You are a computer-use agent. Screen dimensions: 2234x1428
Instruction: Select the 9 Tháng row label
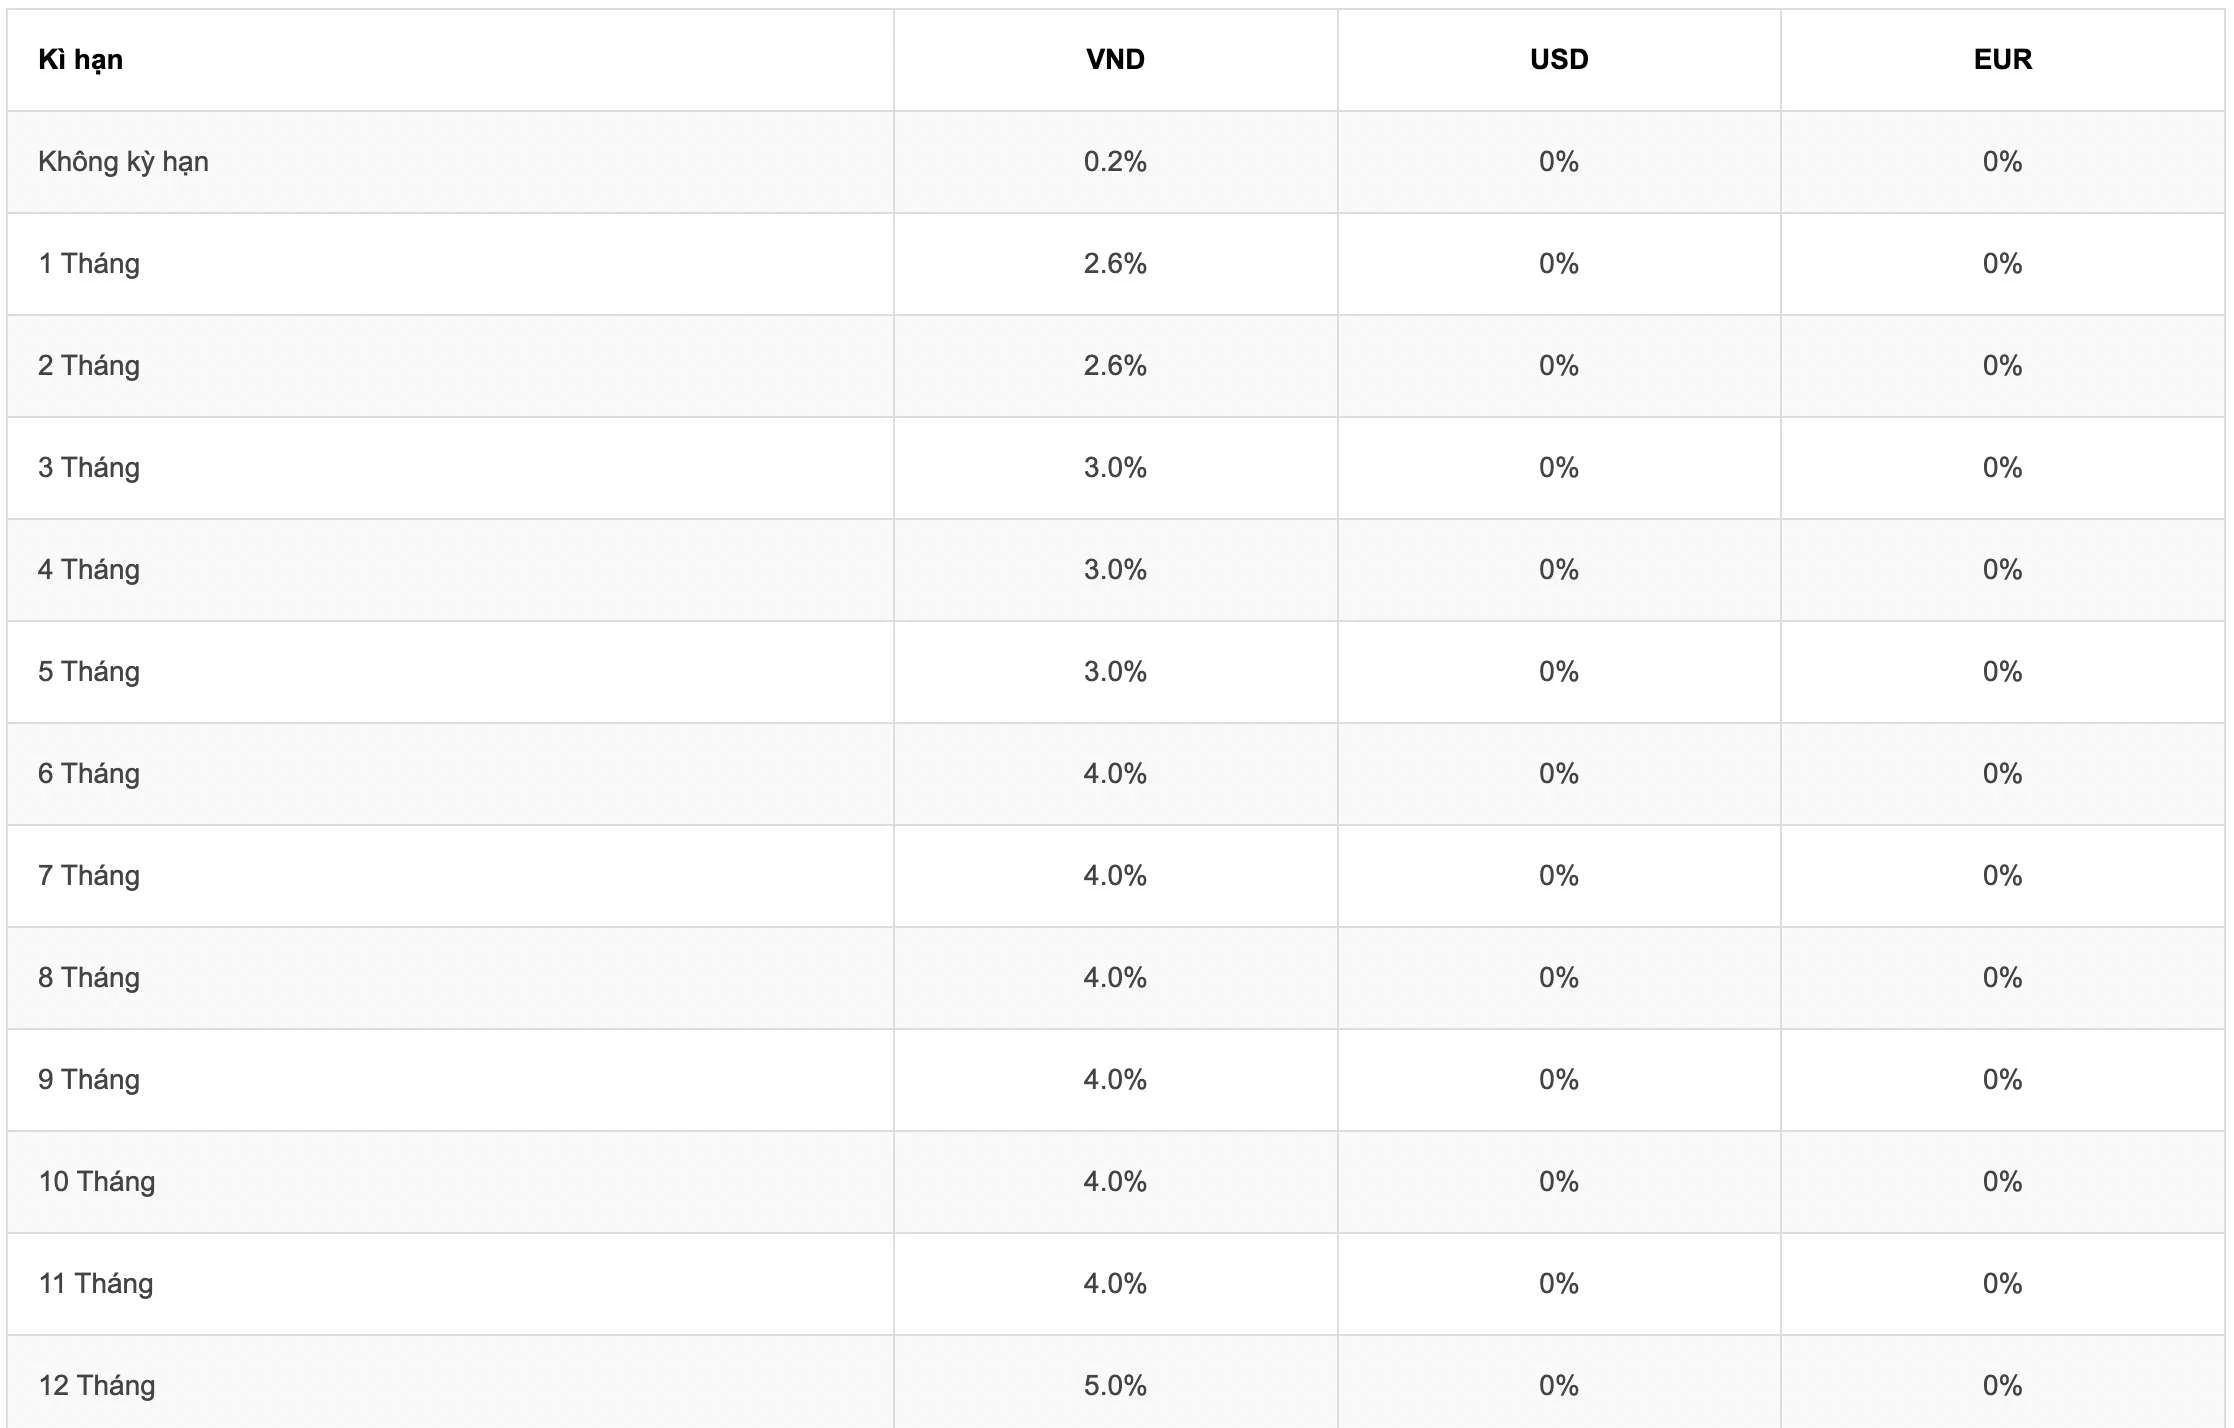89,1080
